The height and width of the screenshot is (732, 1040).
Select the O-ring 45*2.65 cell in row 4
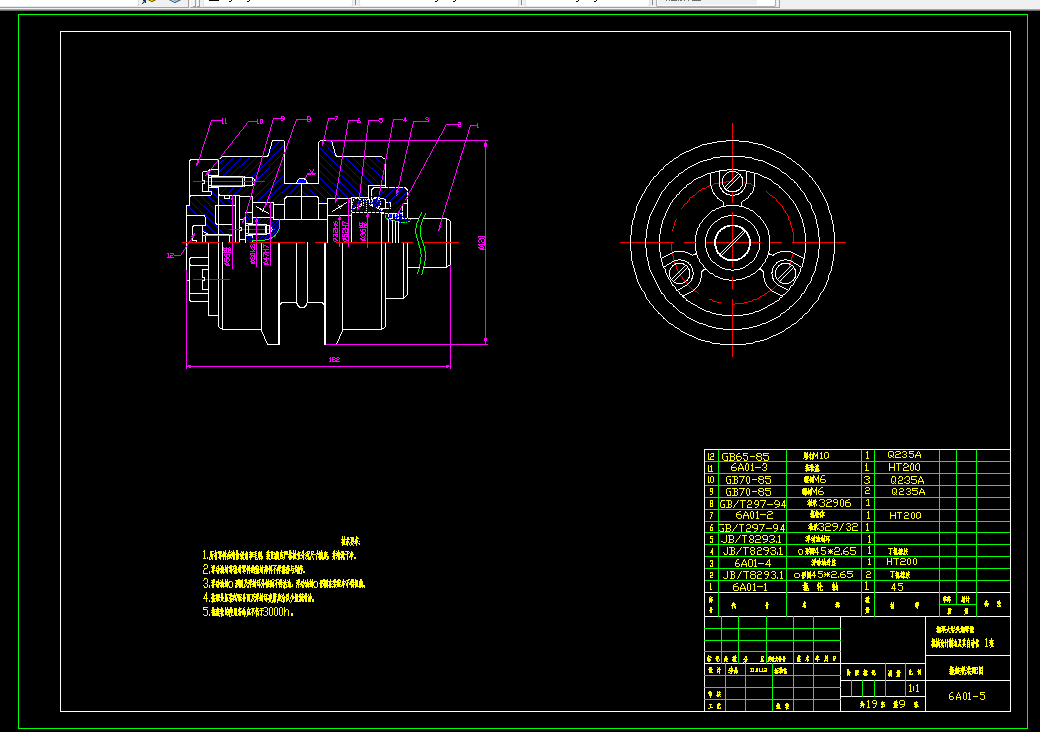click(825, 551)
